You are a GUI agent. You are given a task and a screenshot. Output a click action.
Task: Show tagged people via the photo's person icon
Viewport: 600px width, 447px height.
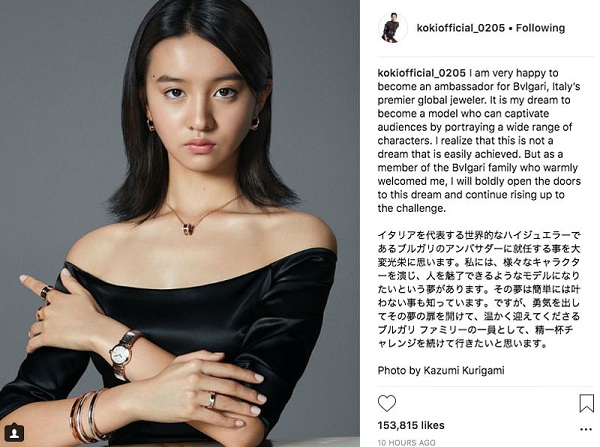(x=15, y=432)
